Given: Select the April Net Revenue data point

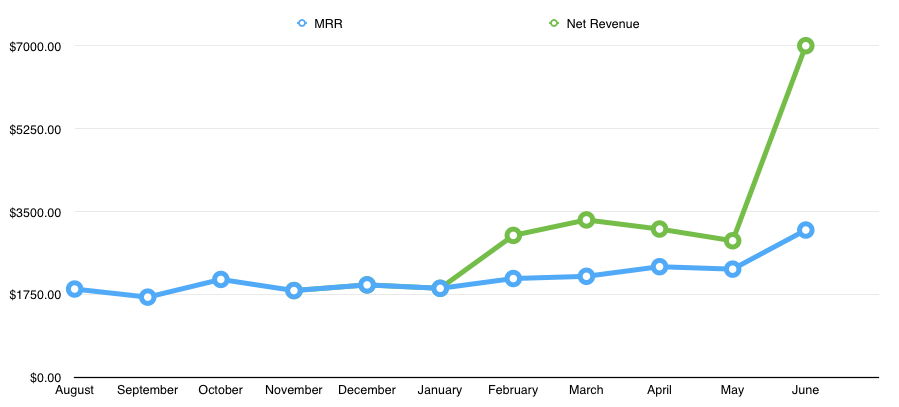Looking at the screenshot, I should [660, 230].
